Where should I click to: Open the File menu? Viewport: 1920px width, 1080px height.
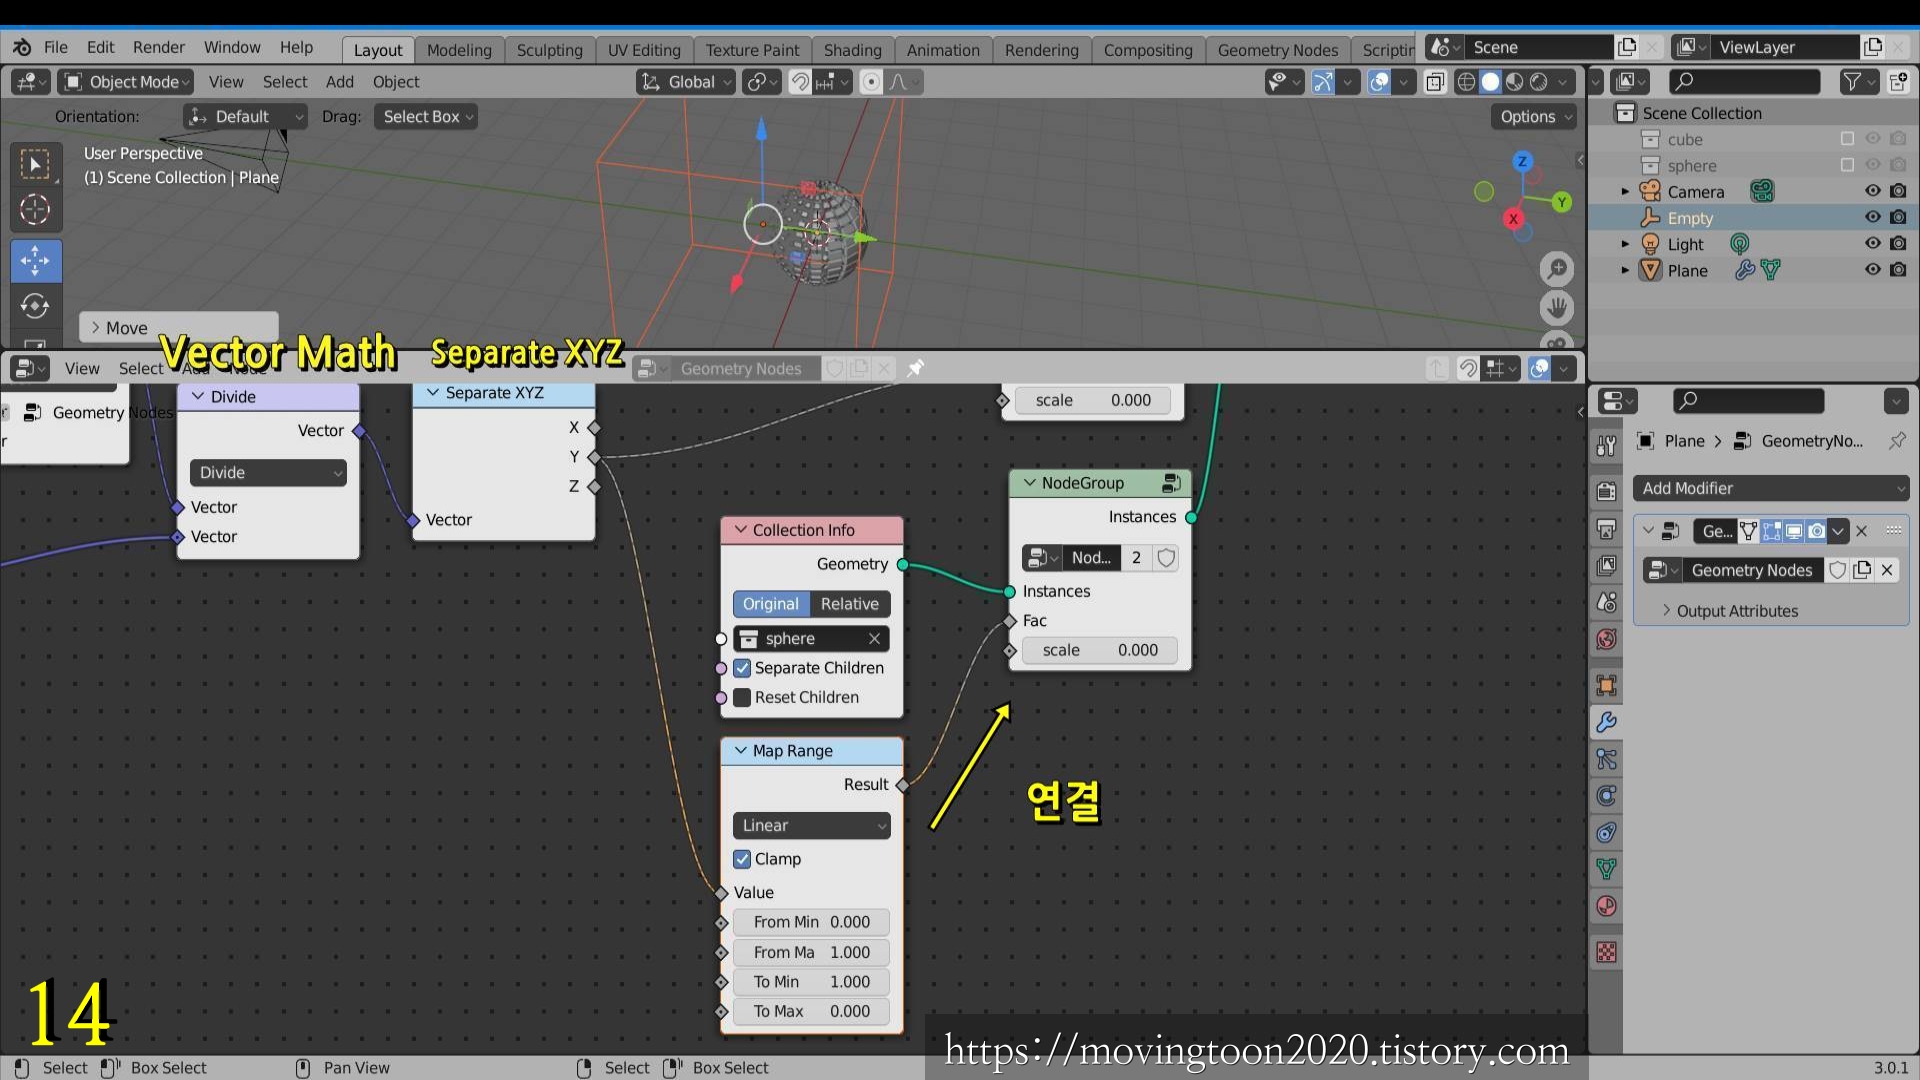[x=56, y=47]
